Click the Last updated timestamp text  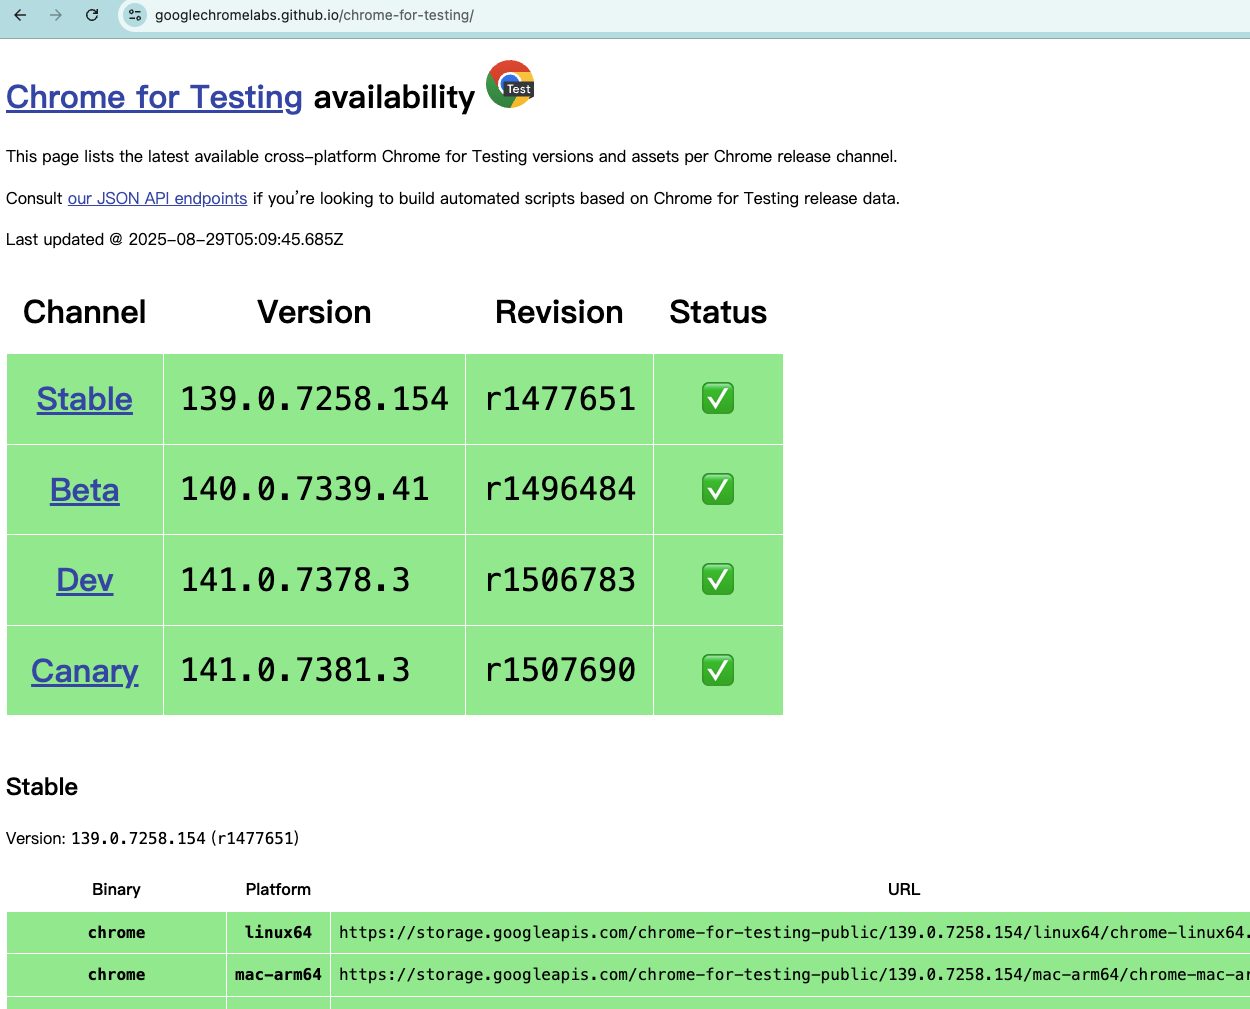click(x=175, y=239)
